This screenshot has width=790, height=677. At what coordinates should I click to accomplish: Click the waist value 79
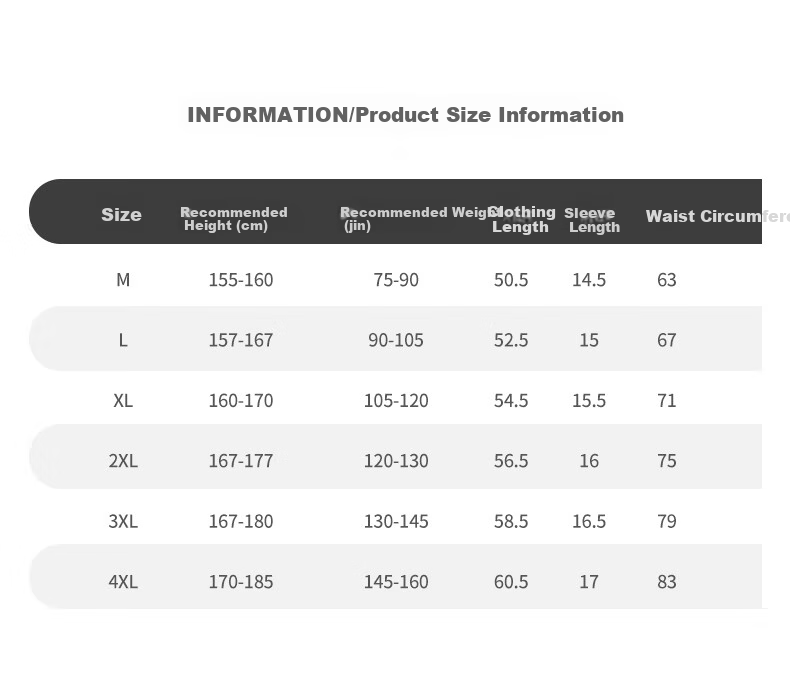click(x=667, y=521)
